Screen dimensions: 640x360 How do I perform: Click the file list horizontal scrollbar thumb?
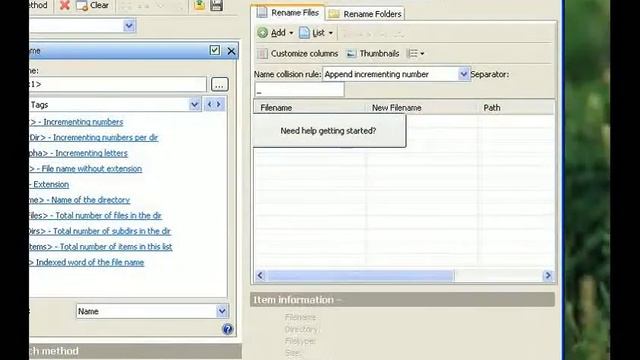coord(360,276)
